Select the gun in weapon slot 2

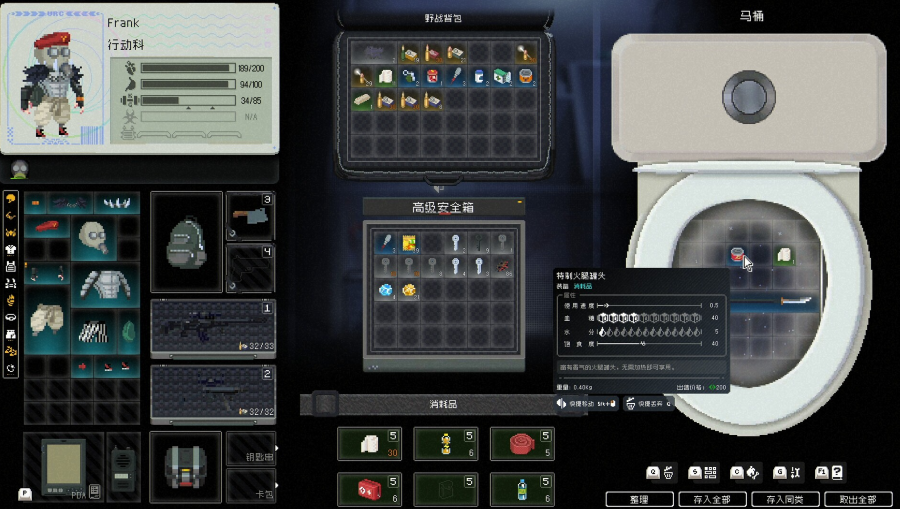(212, 394)
